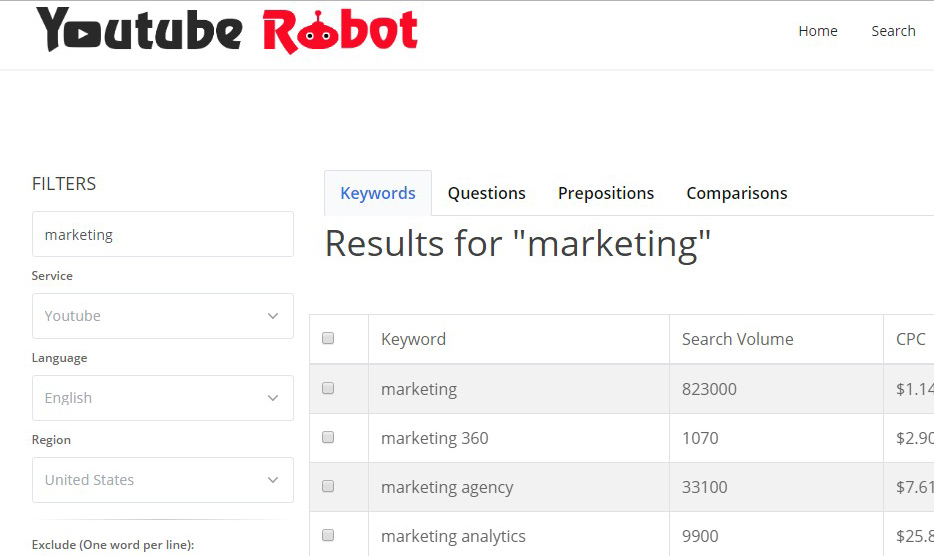934x556 pixels.
Task: Switch to the Keywords tab
Action: click(x=378, y=193)
